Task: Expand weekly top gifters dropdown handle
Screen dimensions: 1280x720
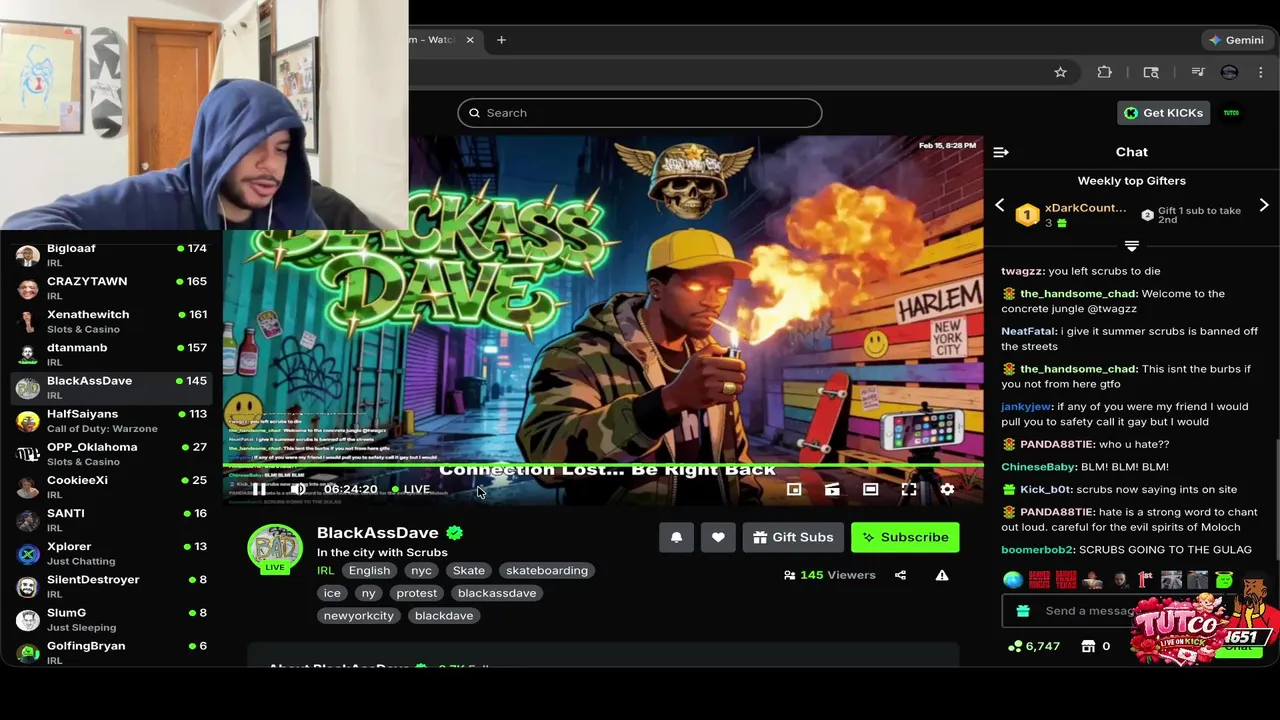Action: tap(1132, 245)
